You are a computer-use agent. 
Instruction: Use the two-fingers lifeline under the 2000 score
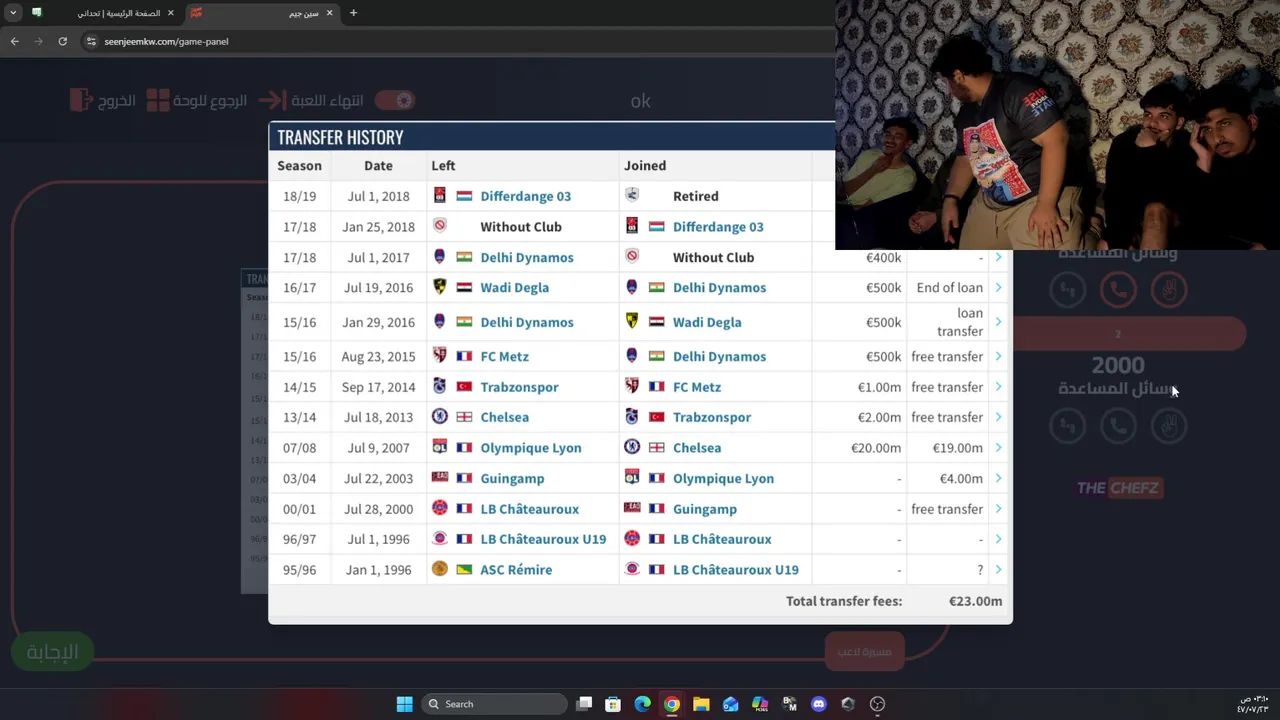click(1168, 426)
